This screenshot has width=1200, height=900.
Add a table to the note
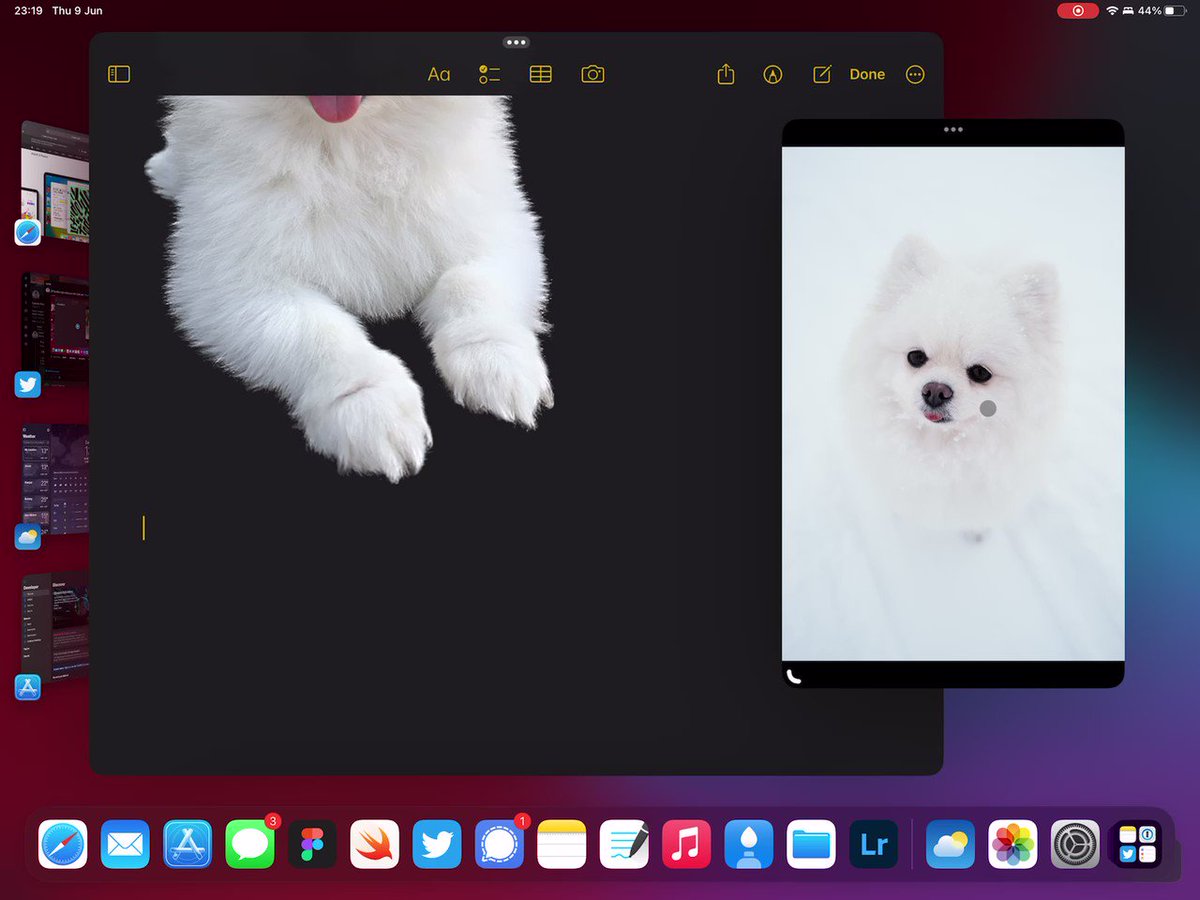point(541,74)
